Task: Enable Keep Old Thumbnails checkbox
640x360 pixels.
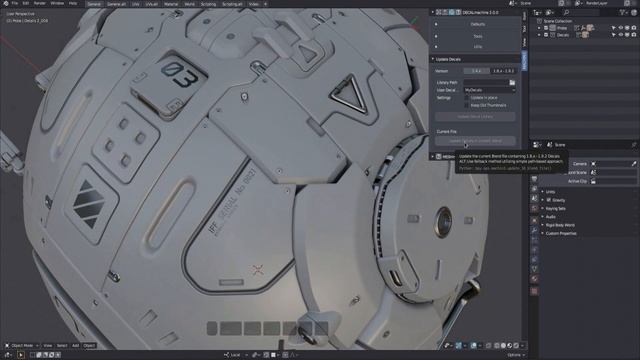Action: (467, 105)
